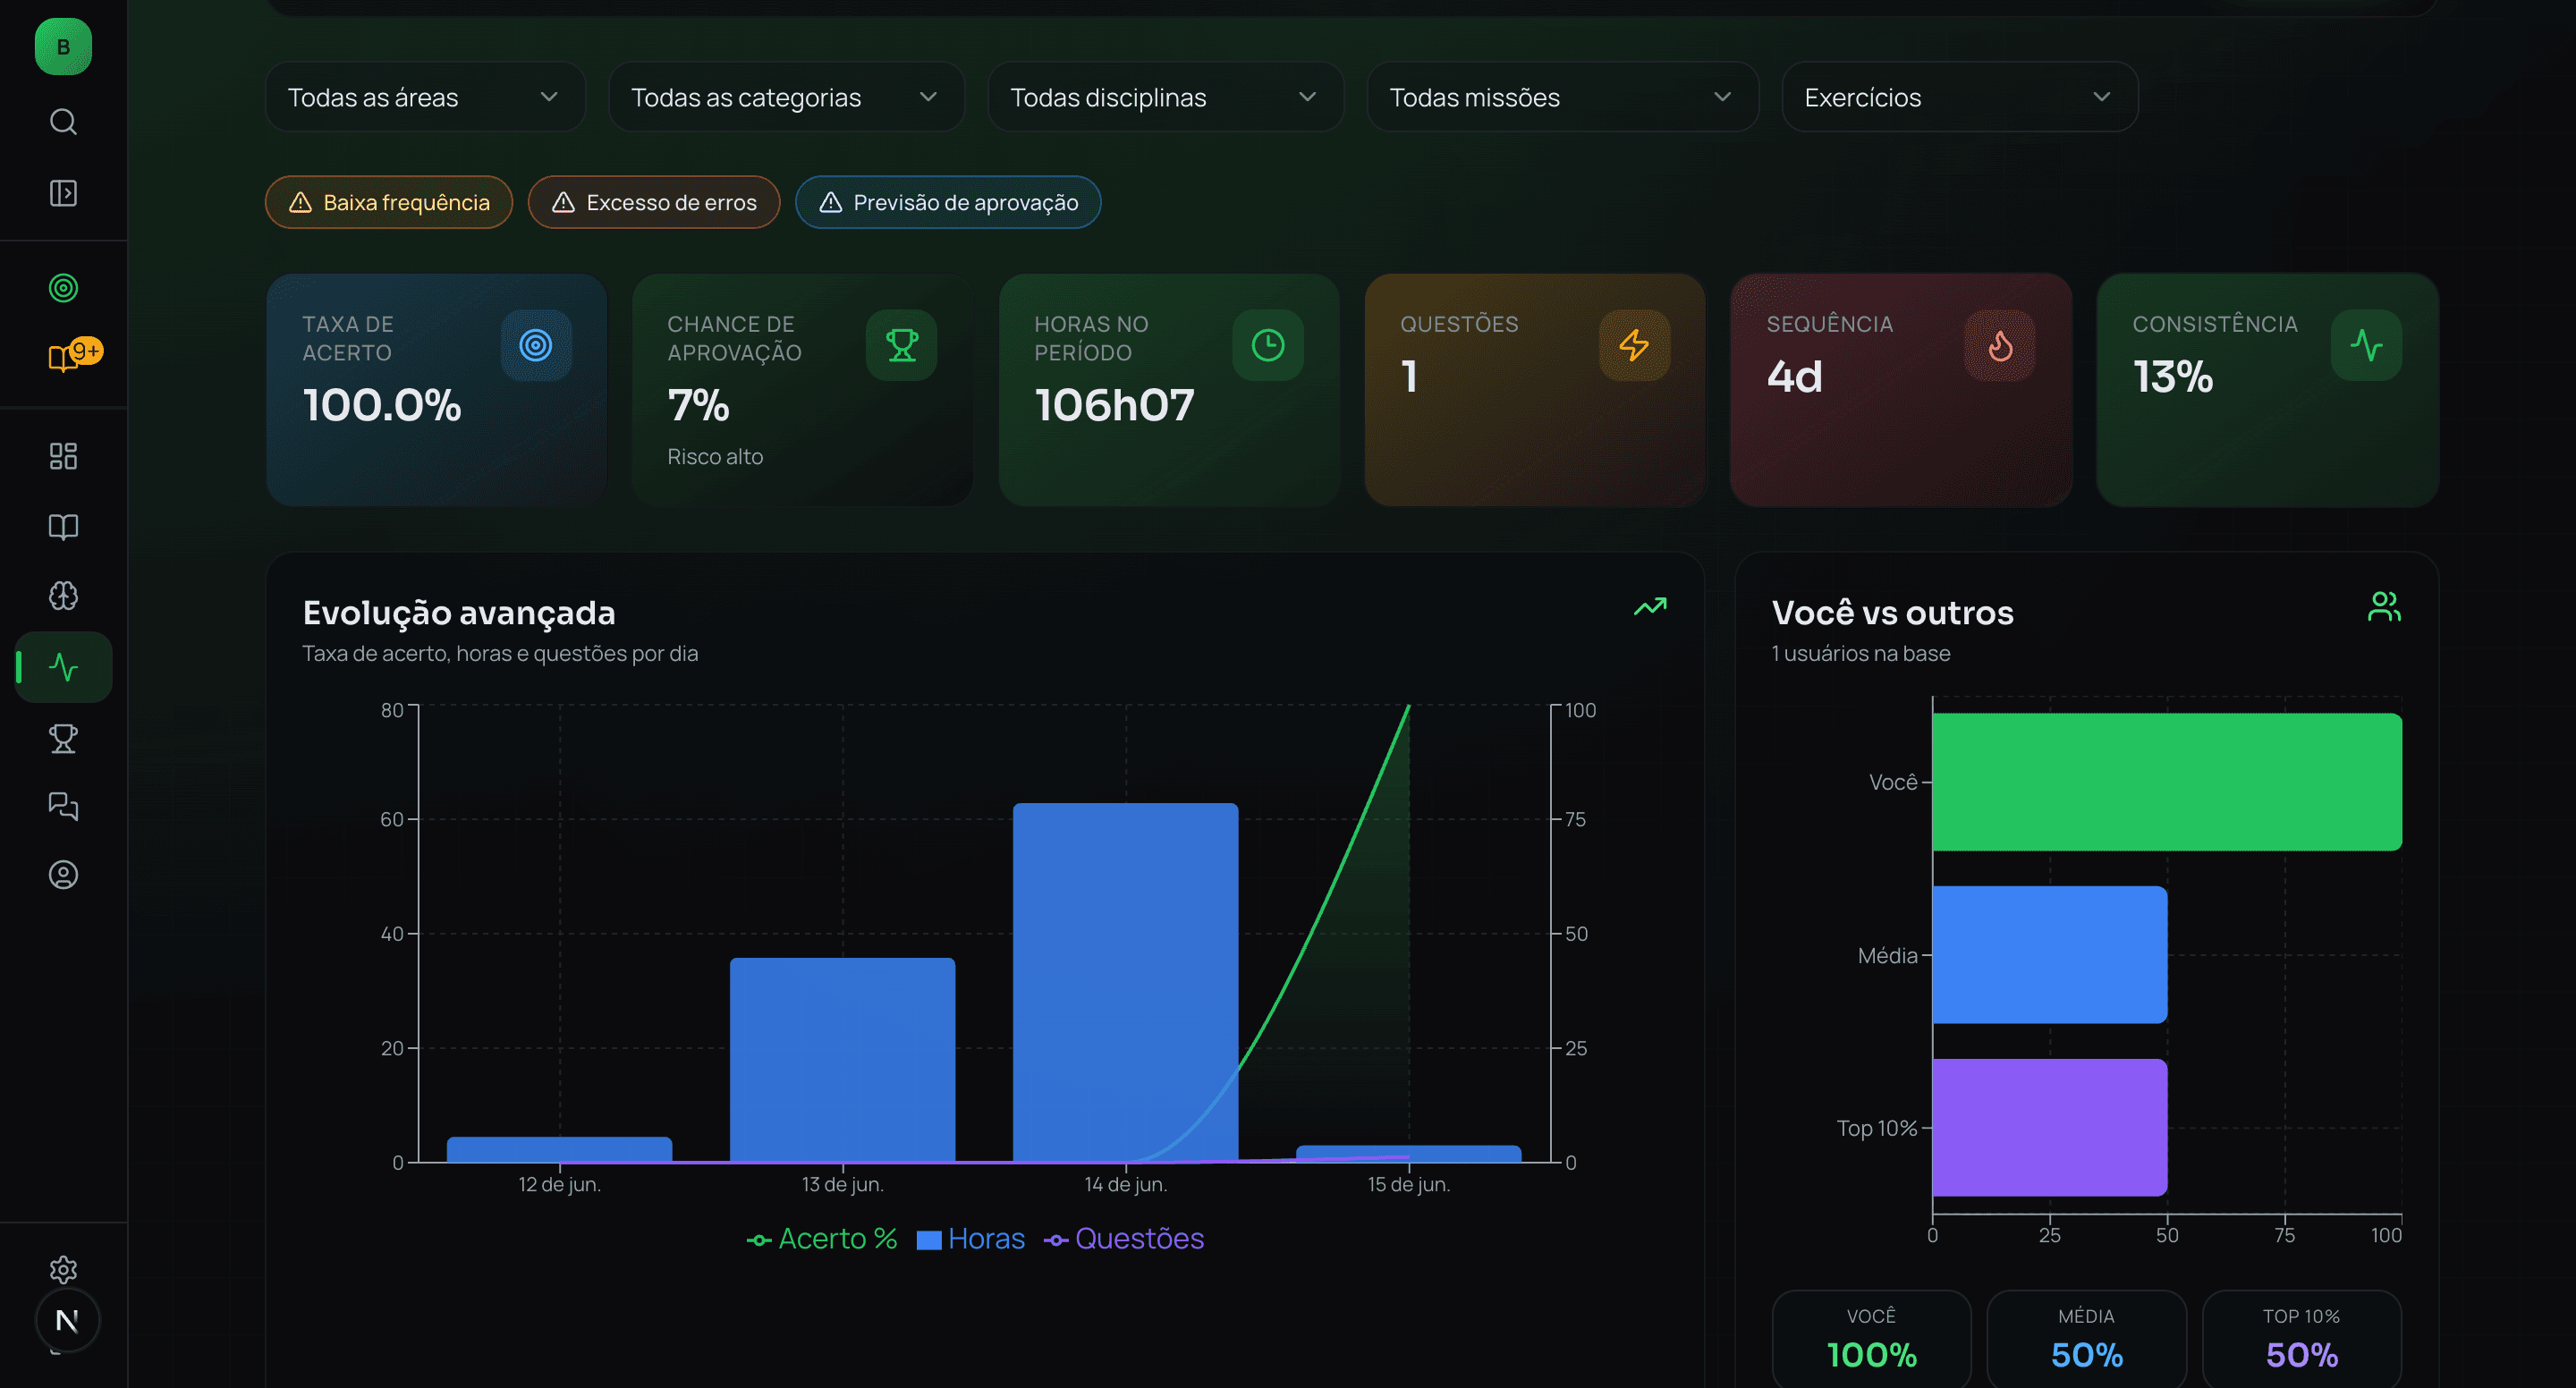Click the purple Top 10% comparison bar
The width and height of the screenshot is (2576, 1388).
2050,1127
